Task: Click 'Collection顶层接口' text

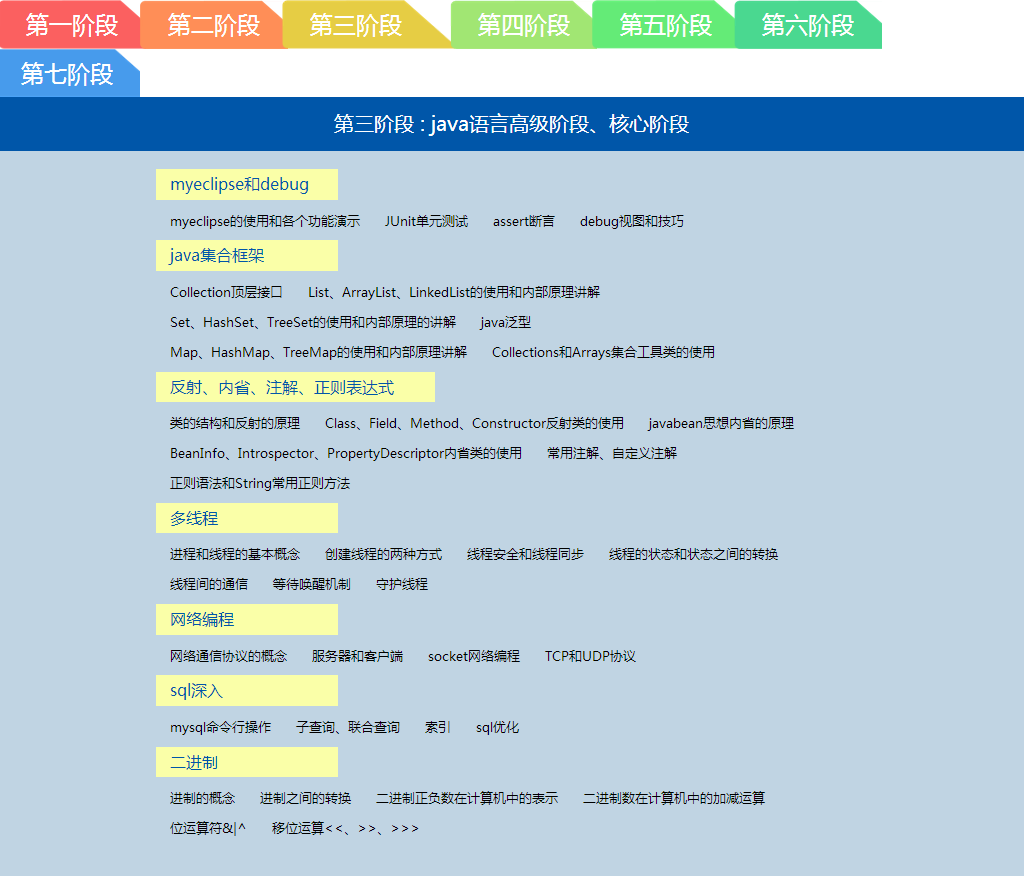Action: point(226,292)
